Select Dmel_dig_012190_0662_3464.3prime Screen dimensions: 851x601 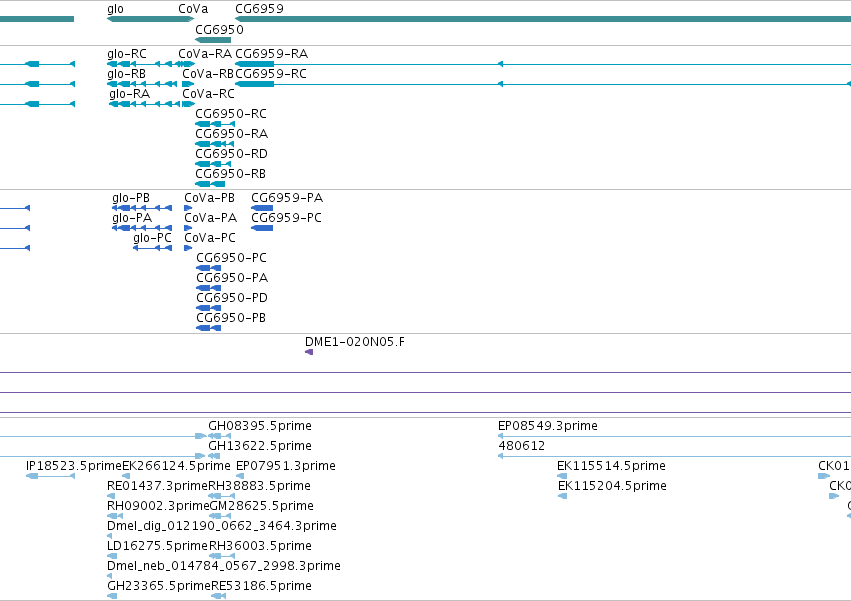click(222, 526)
